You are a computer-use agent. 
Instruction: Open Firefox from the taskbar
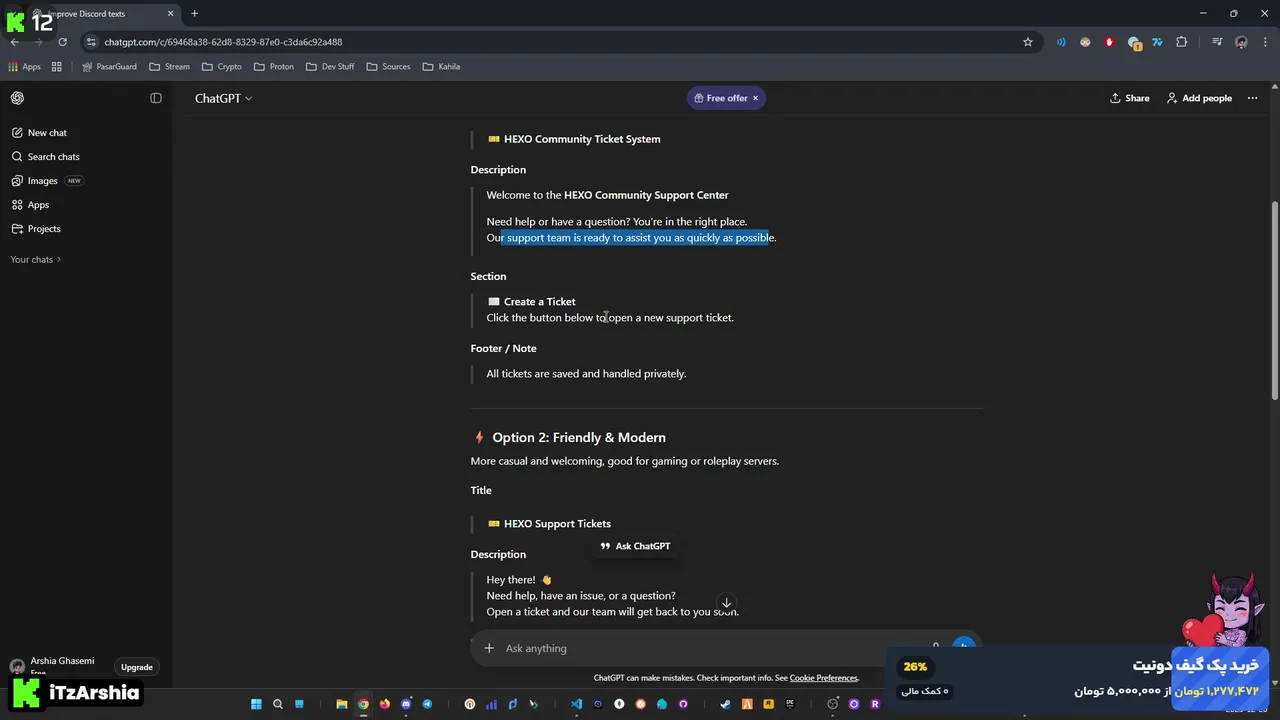pyautogui.click(x=385, y=704)
